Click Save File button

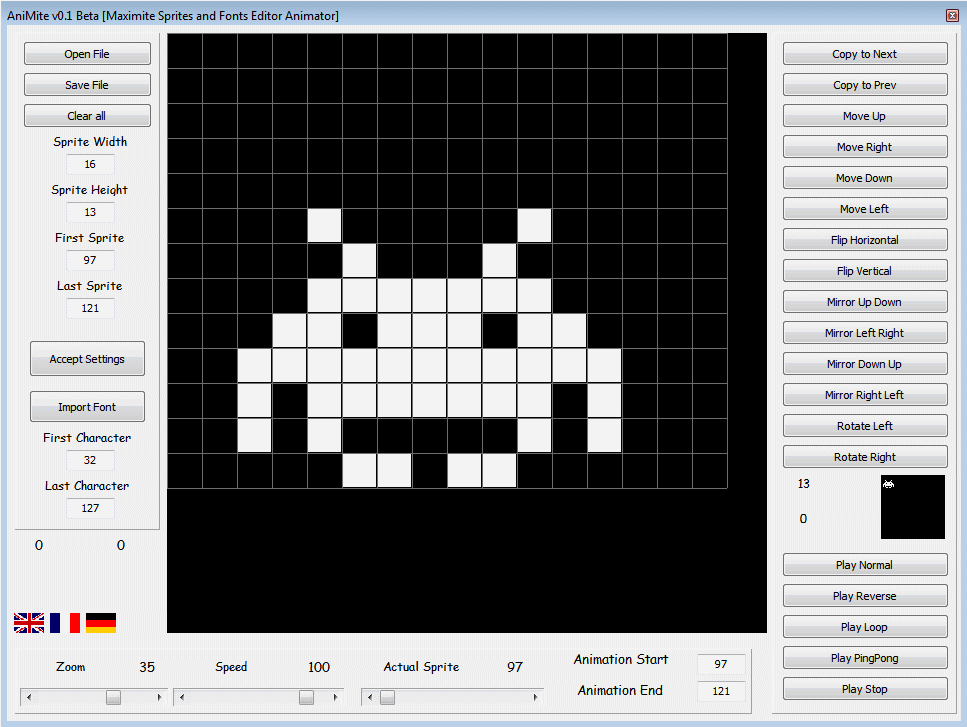[x=87, y=85]
